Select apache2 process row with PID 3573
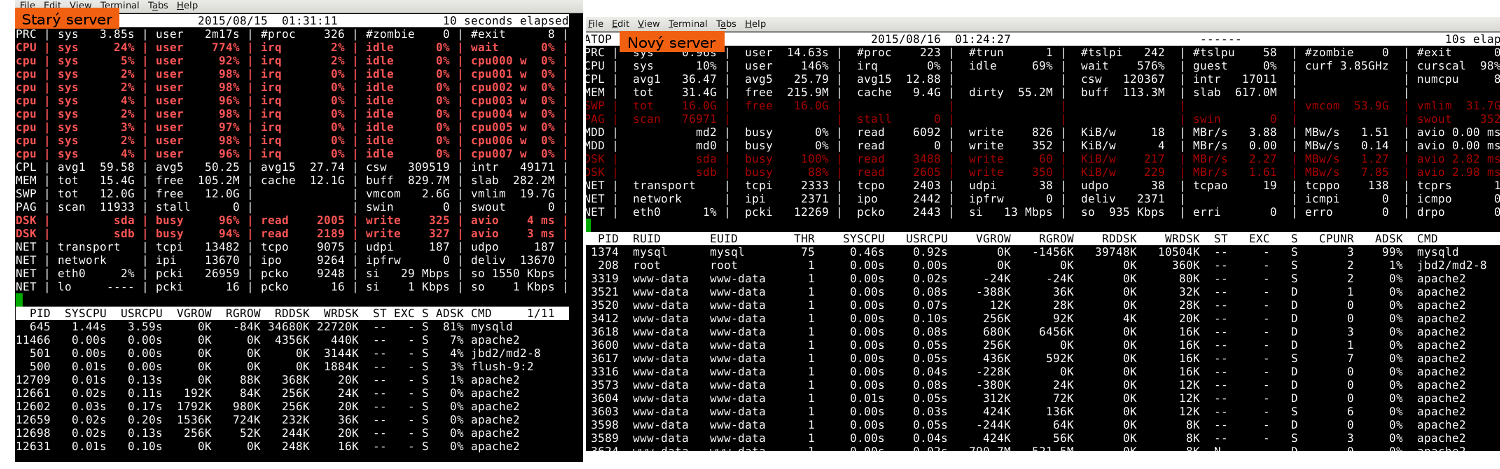The height and width of the screenshot is (469, 1500). pyautogui.click(x=1040, y=386)
